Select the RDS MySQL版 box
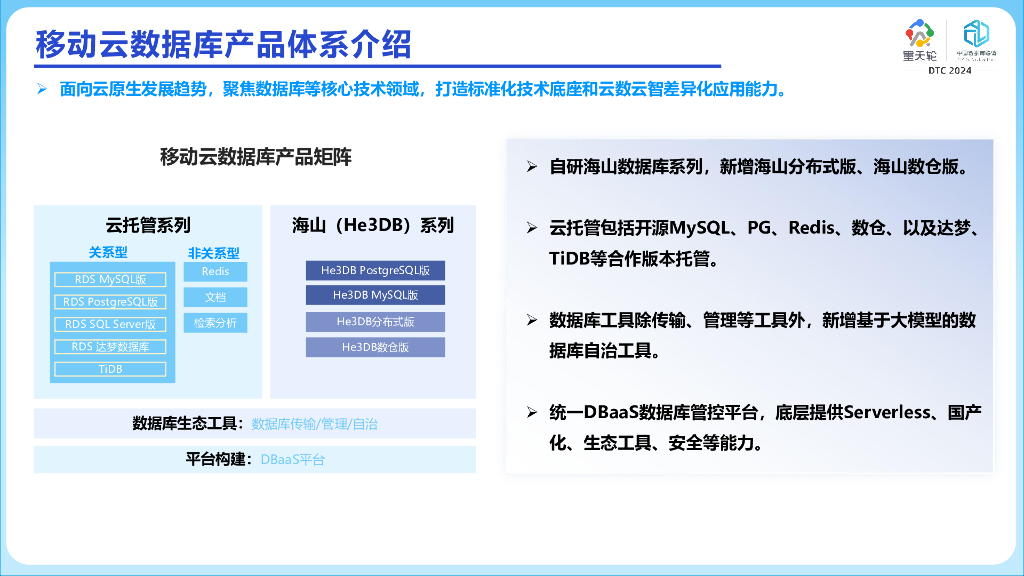1024x576 pixels. click(110, 280)
